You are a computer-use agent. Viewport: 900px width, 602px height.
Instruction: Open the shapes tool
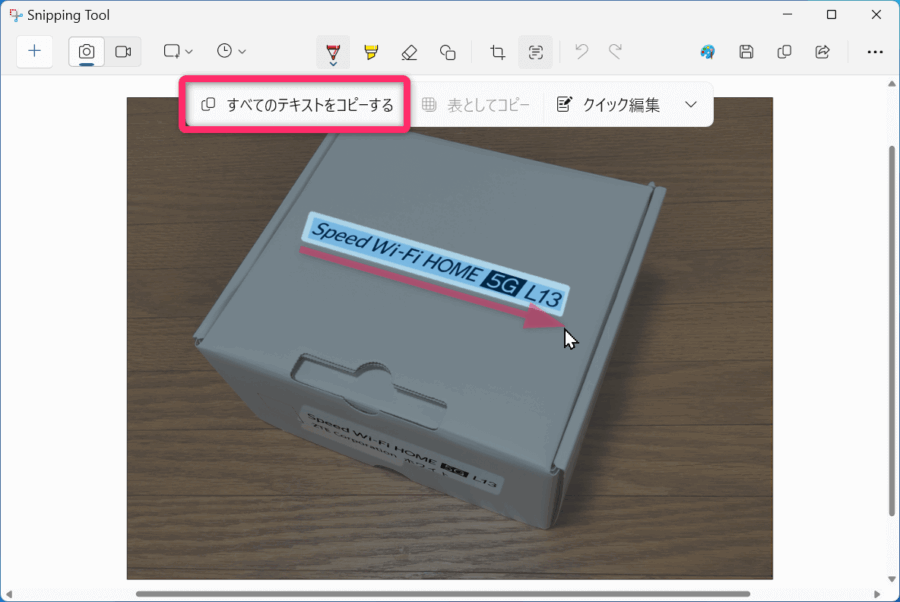(447, 51)
